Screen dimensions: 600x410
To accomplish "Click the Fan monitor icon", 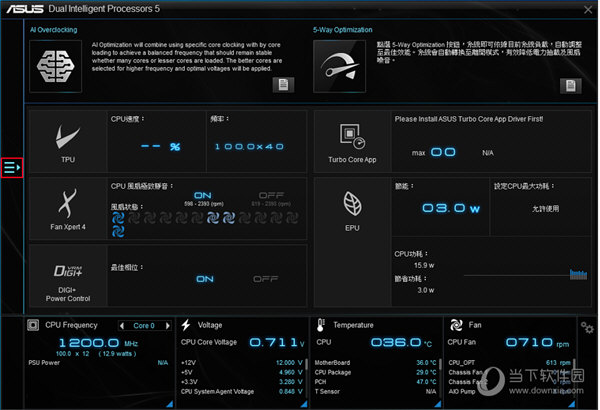I will 456,325.
